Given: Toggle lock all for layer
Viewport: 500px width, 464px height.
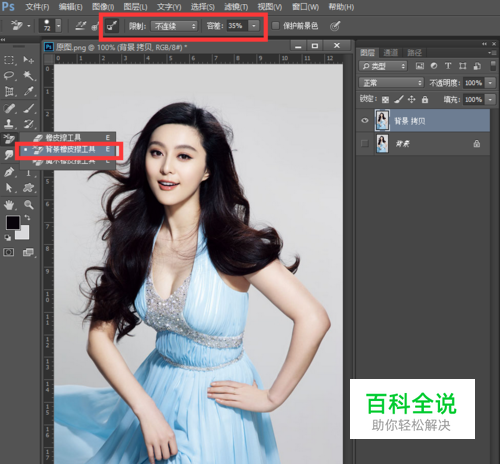Looking at the screenshot, I should [x=425, y=99].
